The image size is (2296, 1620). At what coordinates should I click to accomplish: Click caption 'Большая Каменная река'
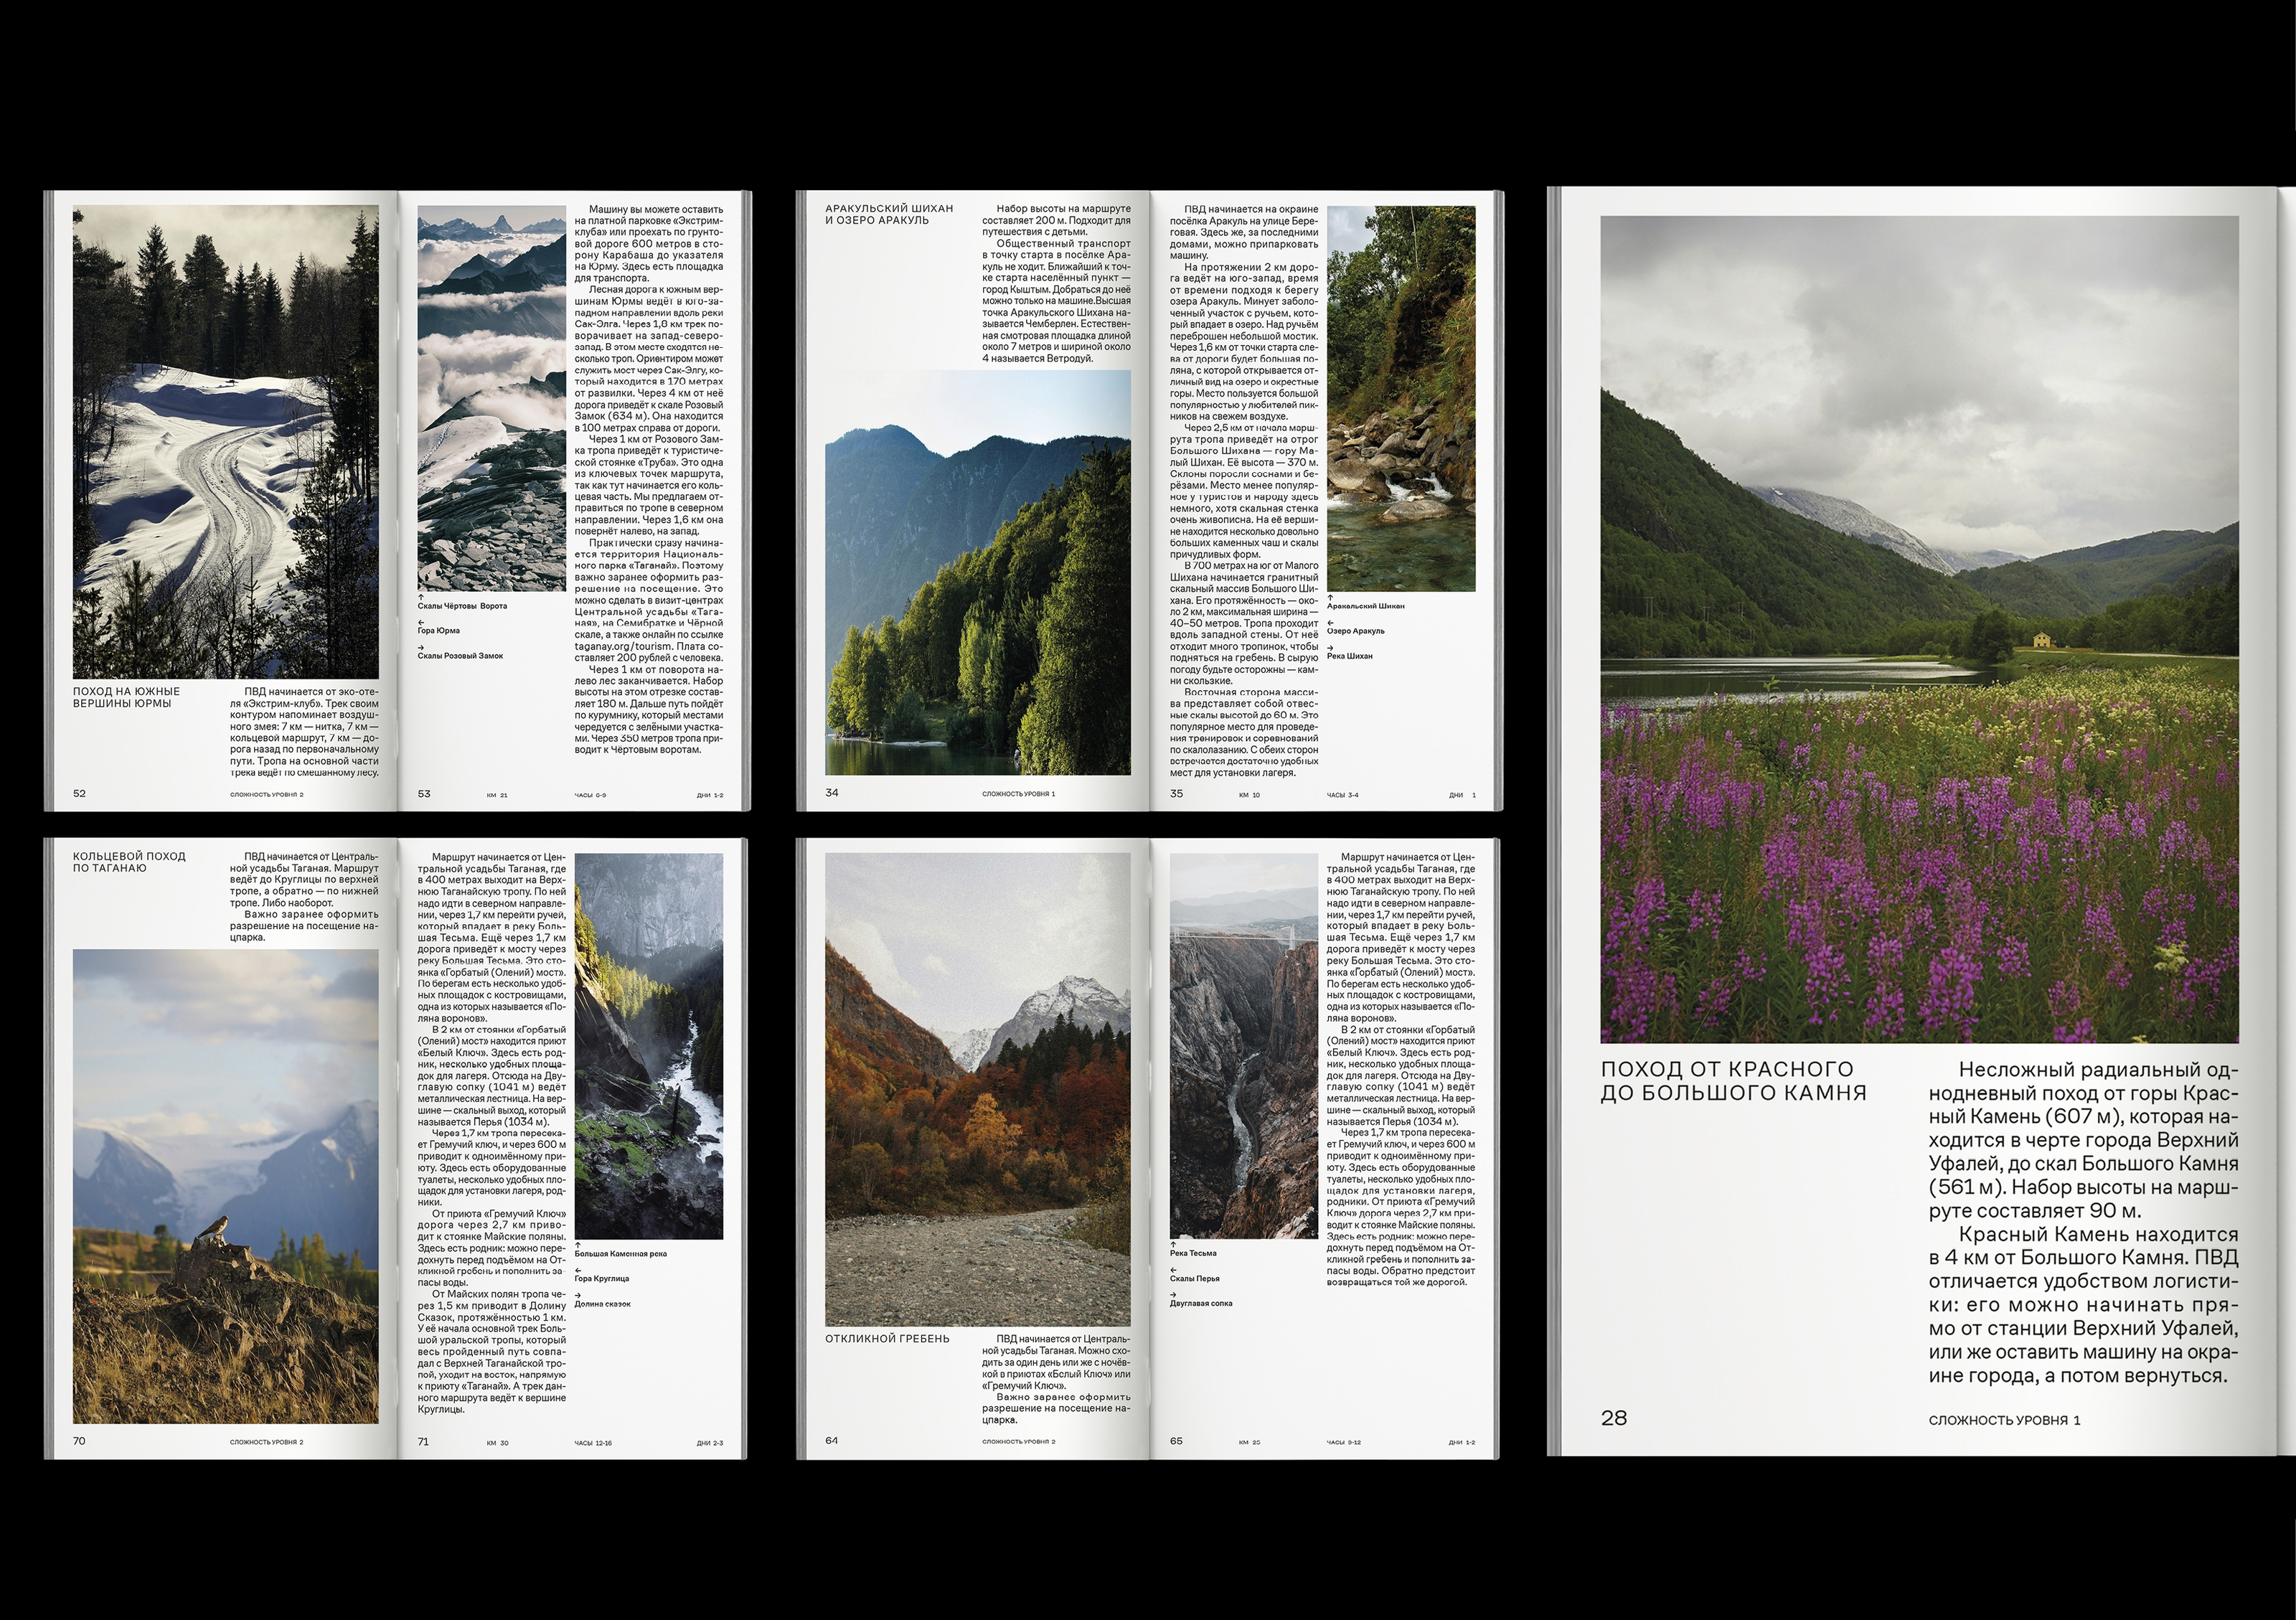click(620, 1253)
